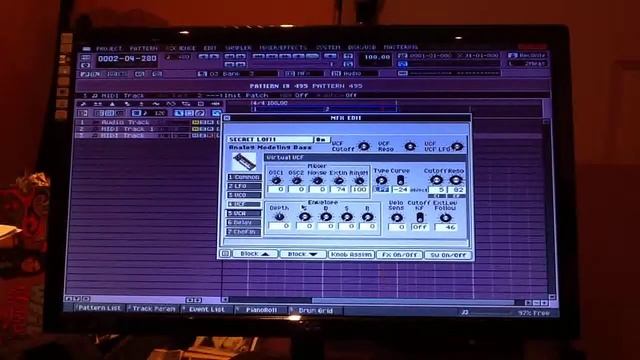Open the EDIT menu
This screenshot has width=640, height=360.
(x=210, y=48)
